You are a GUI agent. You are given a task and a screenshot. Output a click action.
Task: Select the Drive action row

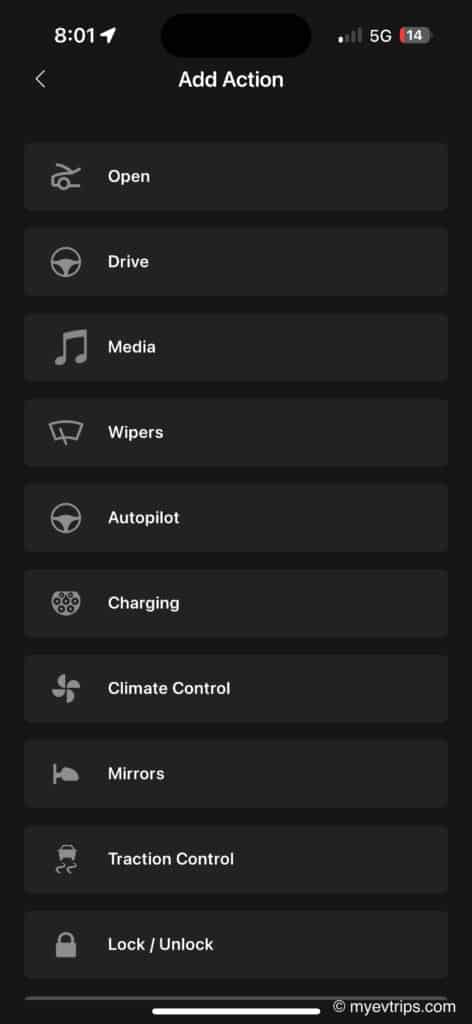click(x=236, y=262)
